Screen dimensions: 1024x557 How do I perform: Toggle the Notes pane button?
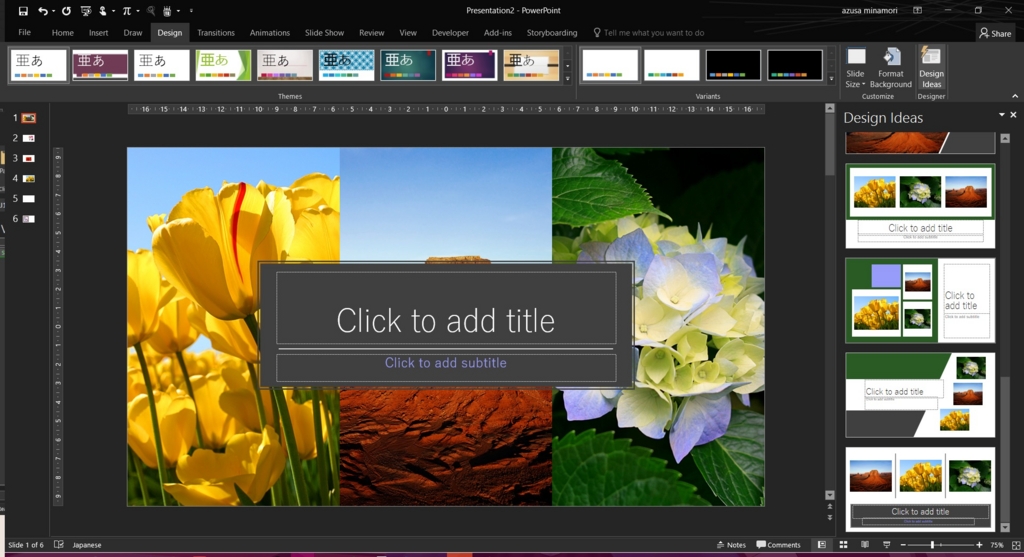(x=731, y=545)
